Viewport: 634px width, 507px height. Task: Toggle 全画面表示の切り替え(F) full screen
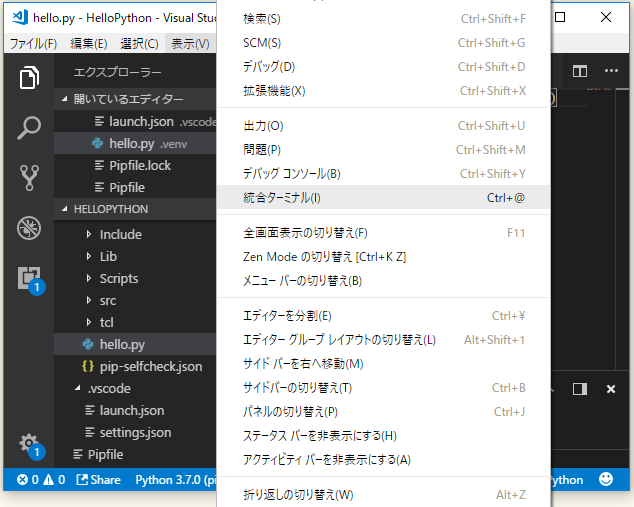pyautogui.click(x=383, y=233)
